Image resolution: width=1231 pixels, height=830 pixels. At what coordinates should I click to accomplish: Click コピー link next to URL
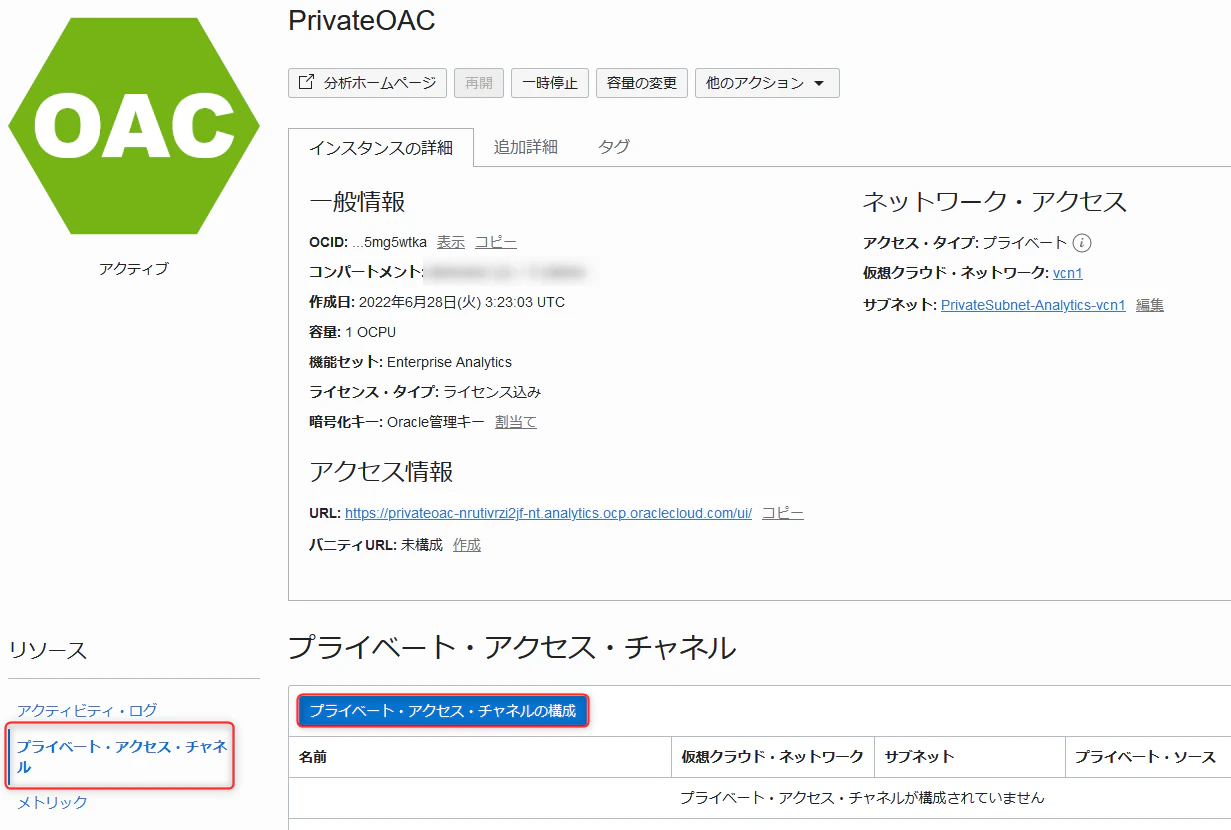click(783, 513)
